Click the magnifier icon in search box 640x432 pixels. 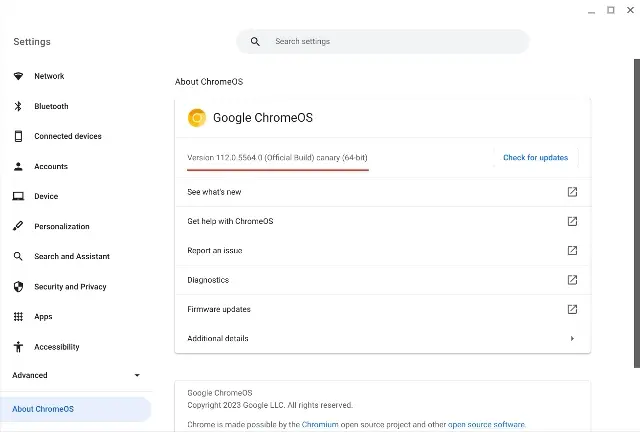coord(255,41)
